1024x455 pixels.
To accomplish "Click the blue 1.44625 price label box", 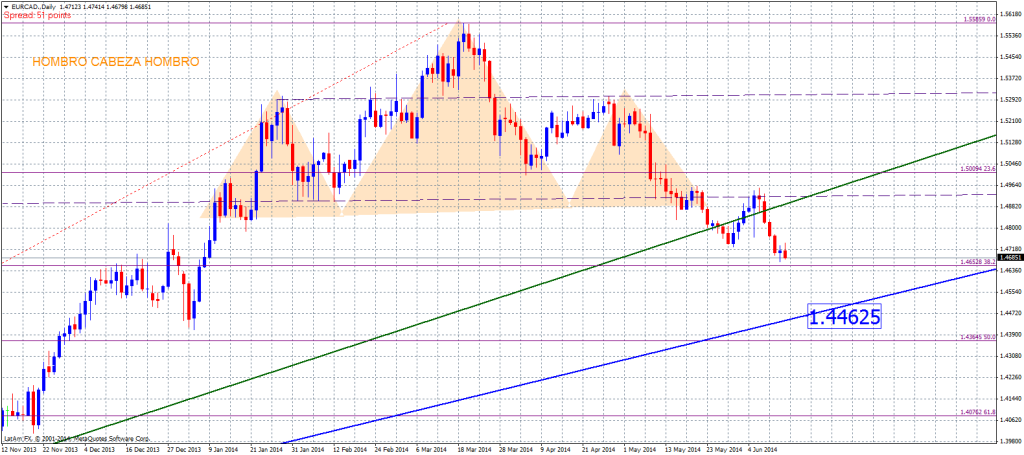I will pos(844,317).
